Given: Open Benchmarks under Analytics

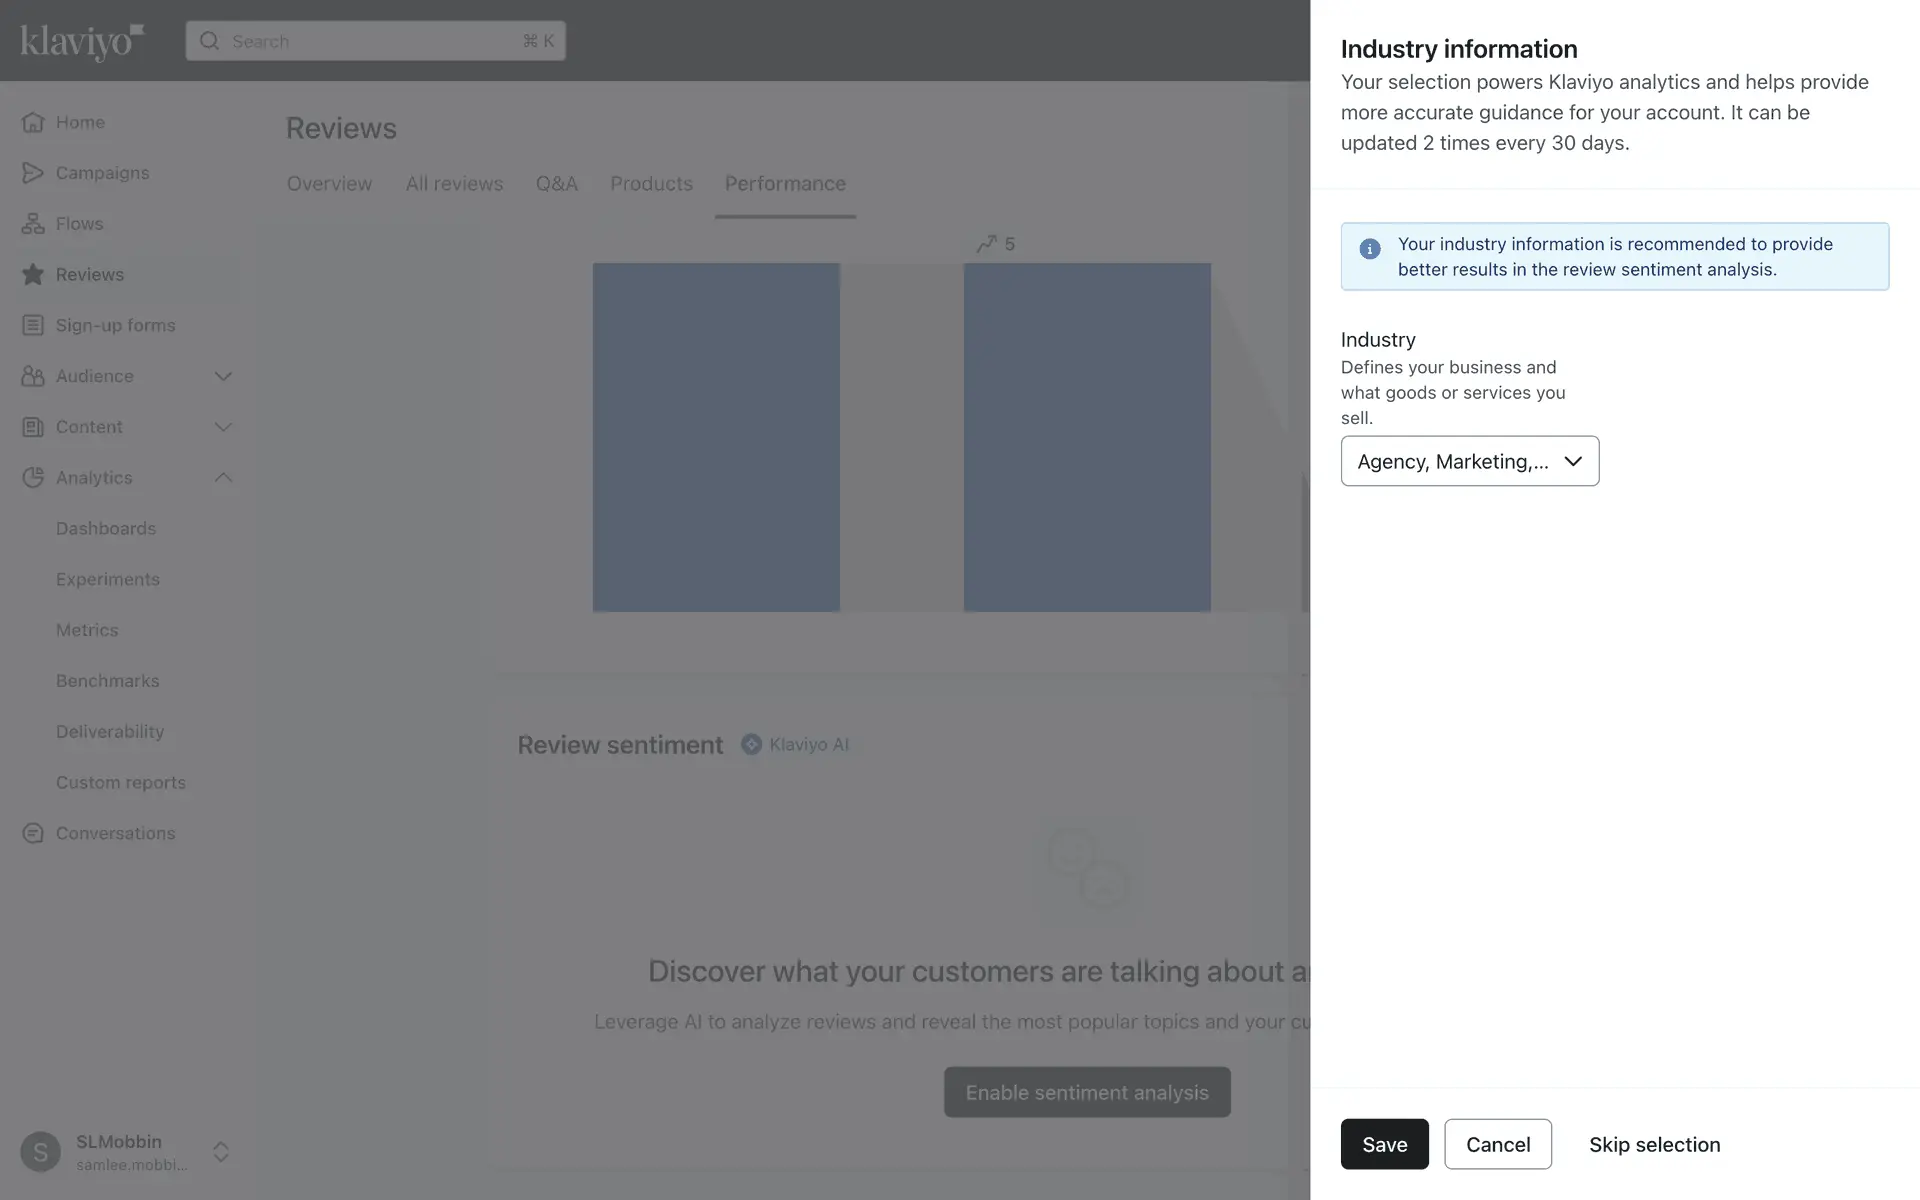Looking at the screenshot, I should [x=108, y=681].
